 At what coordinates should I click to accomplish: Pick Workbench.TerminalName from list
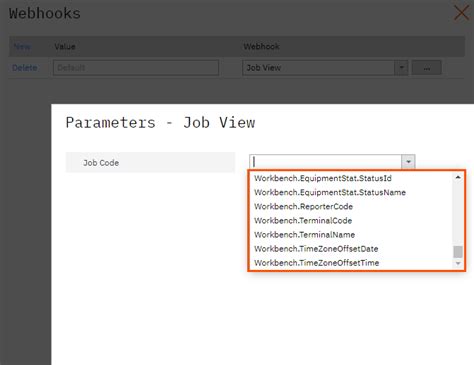pyautogui.click(x=304, y=235)
